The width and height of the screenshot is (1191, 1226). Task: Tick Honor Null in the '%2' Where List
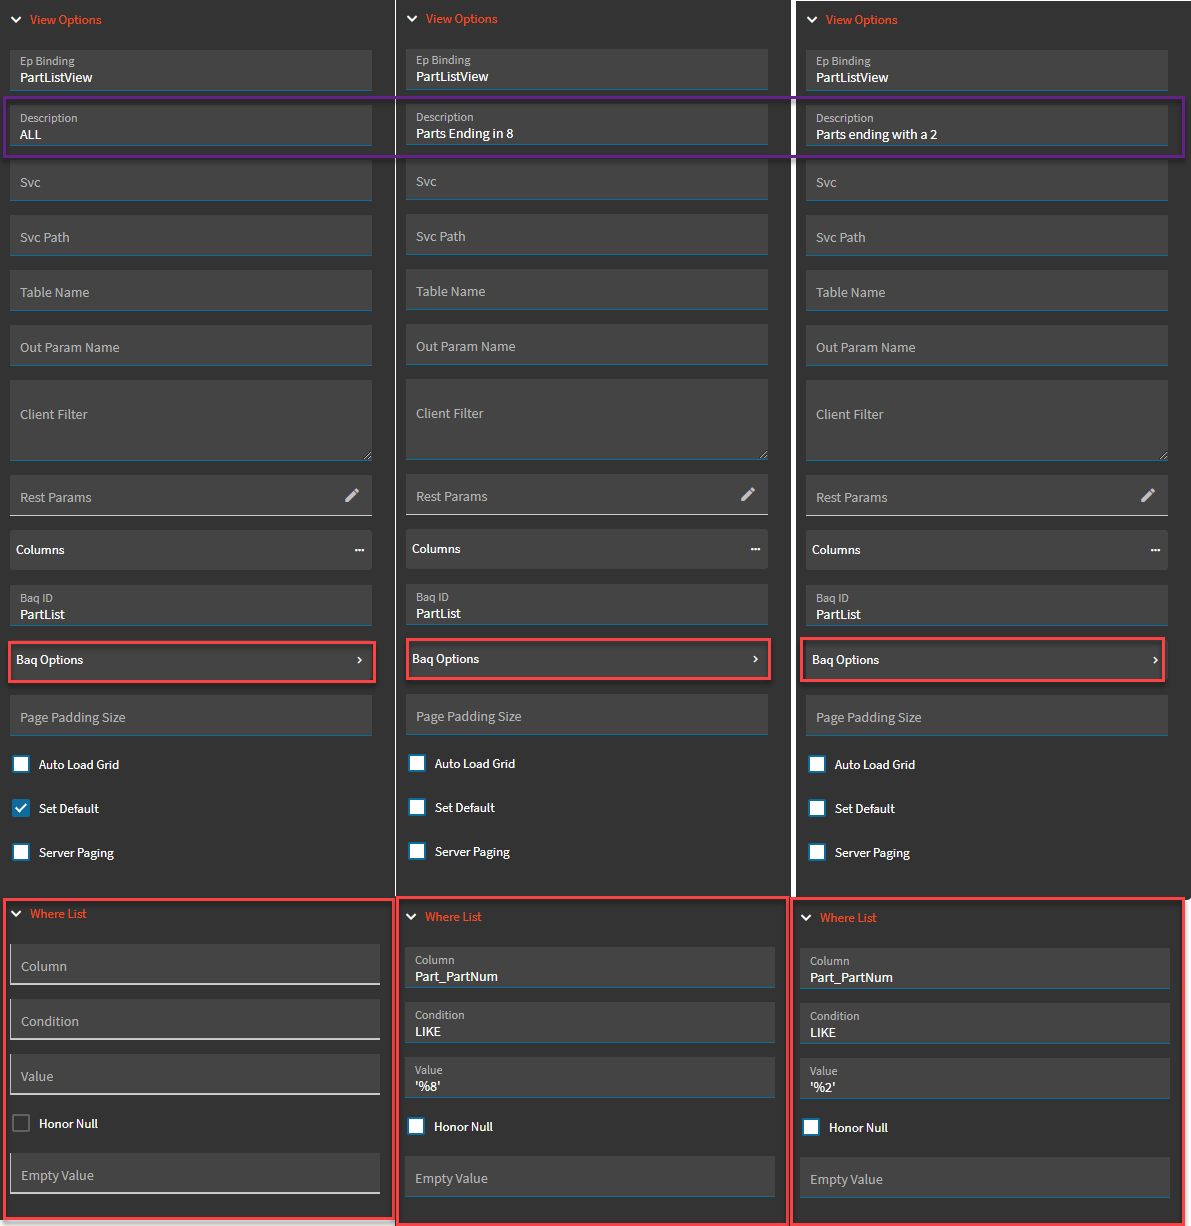pyautogui.click(x=811, y=1127)
